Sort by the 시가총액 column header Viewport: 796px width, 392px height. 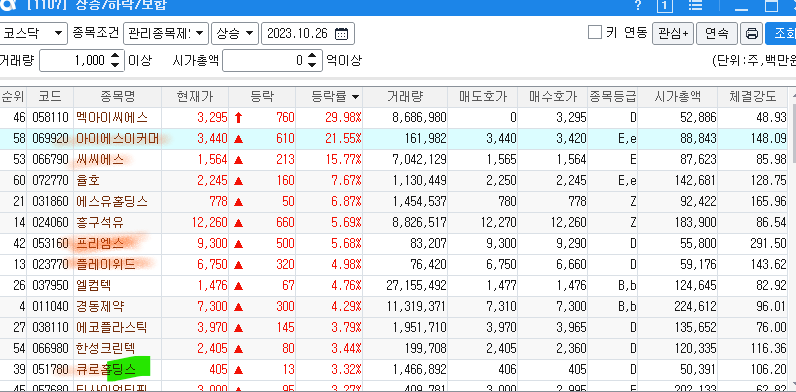677,96
